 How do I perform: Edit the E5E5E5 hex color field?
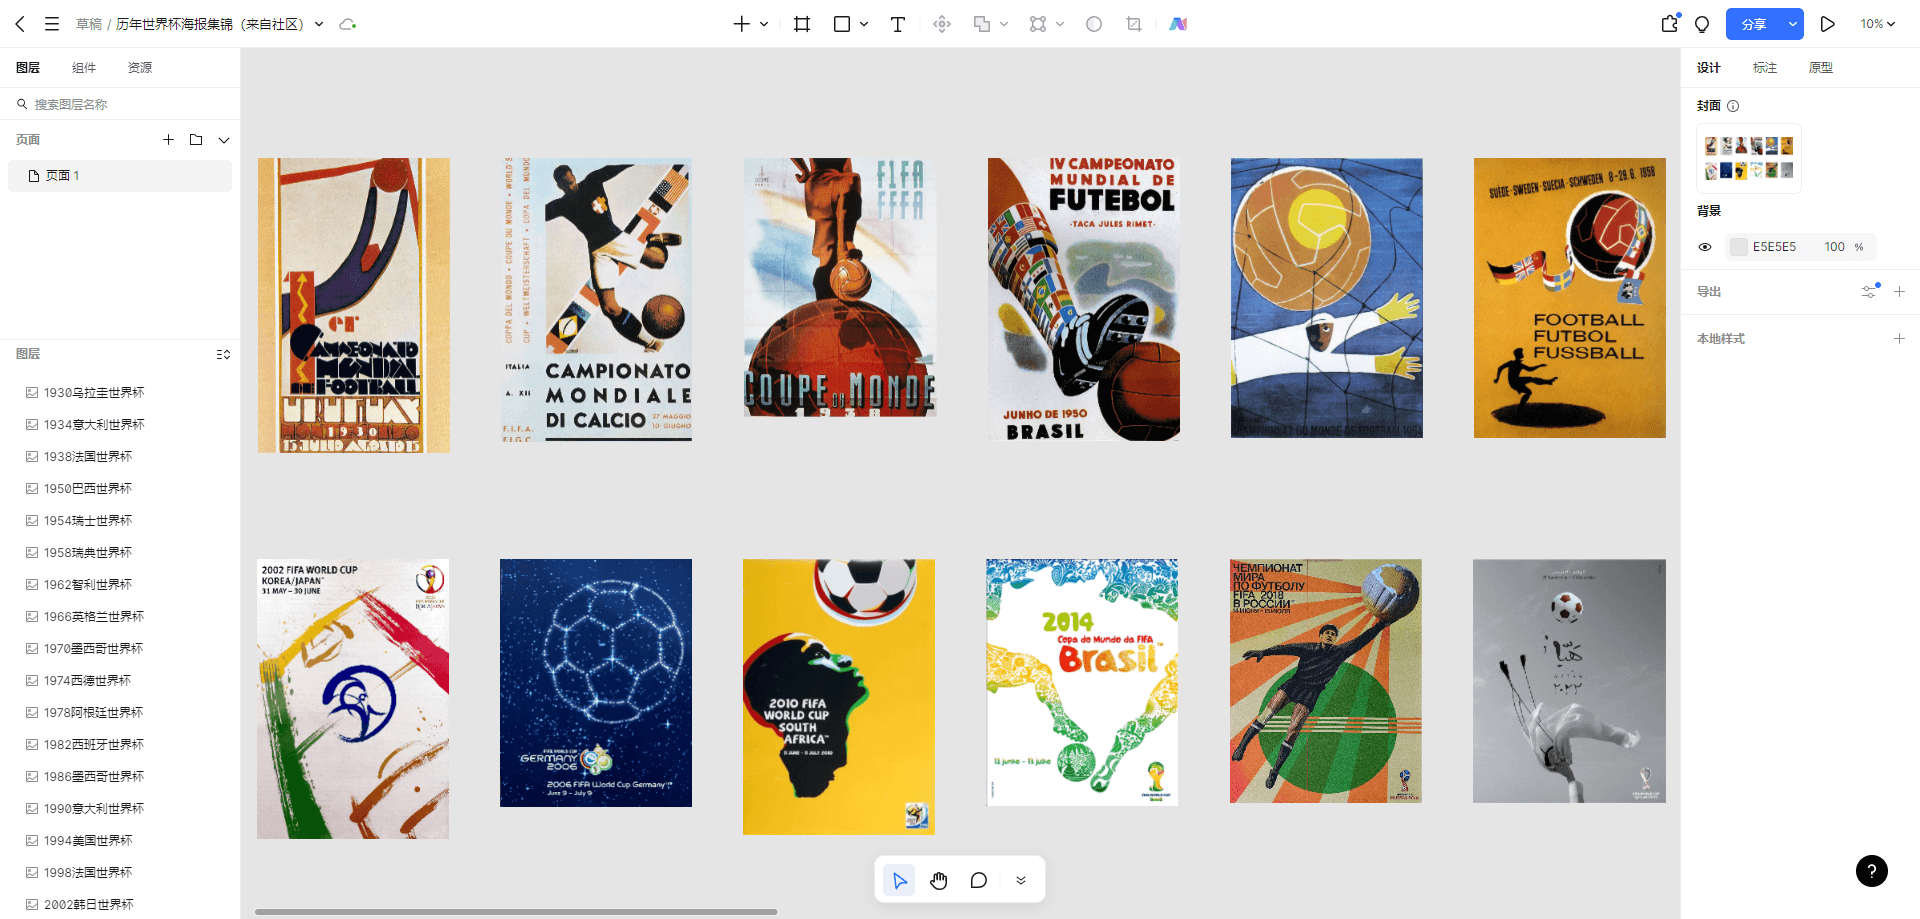click(1775, 247)
